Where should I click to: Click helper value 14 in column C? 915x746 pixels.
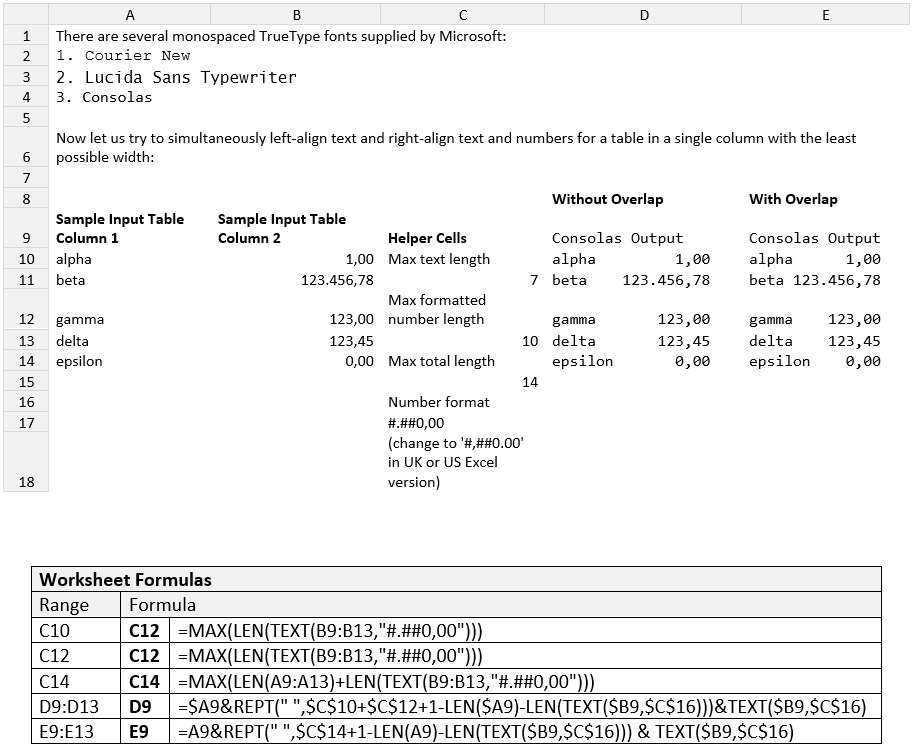click(x=530, y=382)
